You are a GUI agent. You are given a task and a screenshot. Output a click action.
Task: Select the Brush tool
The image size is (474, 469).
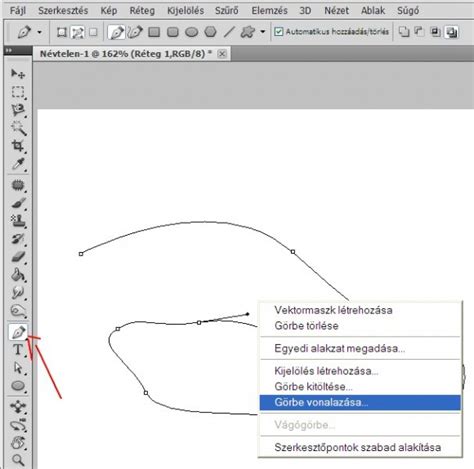[18, 203]
